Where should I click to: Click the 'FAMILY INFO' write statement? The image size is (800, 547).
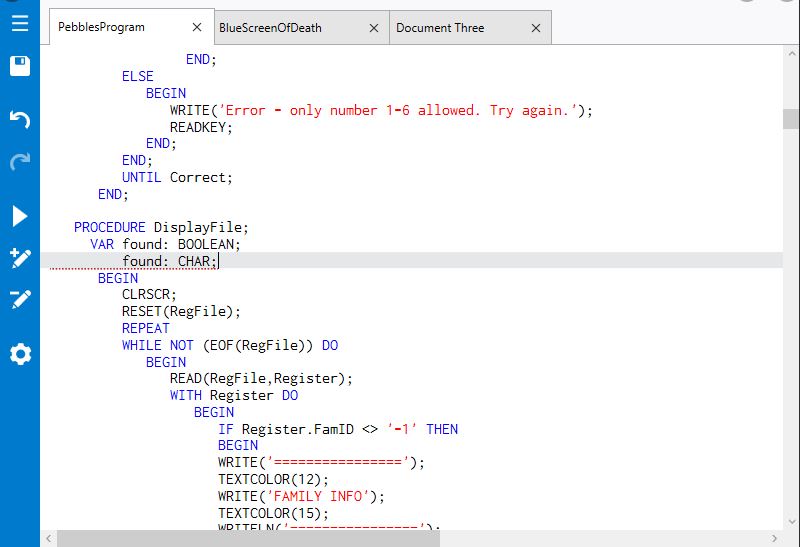(301, 496)
